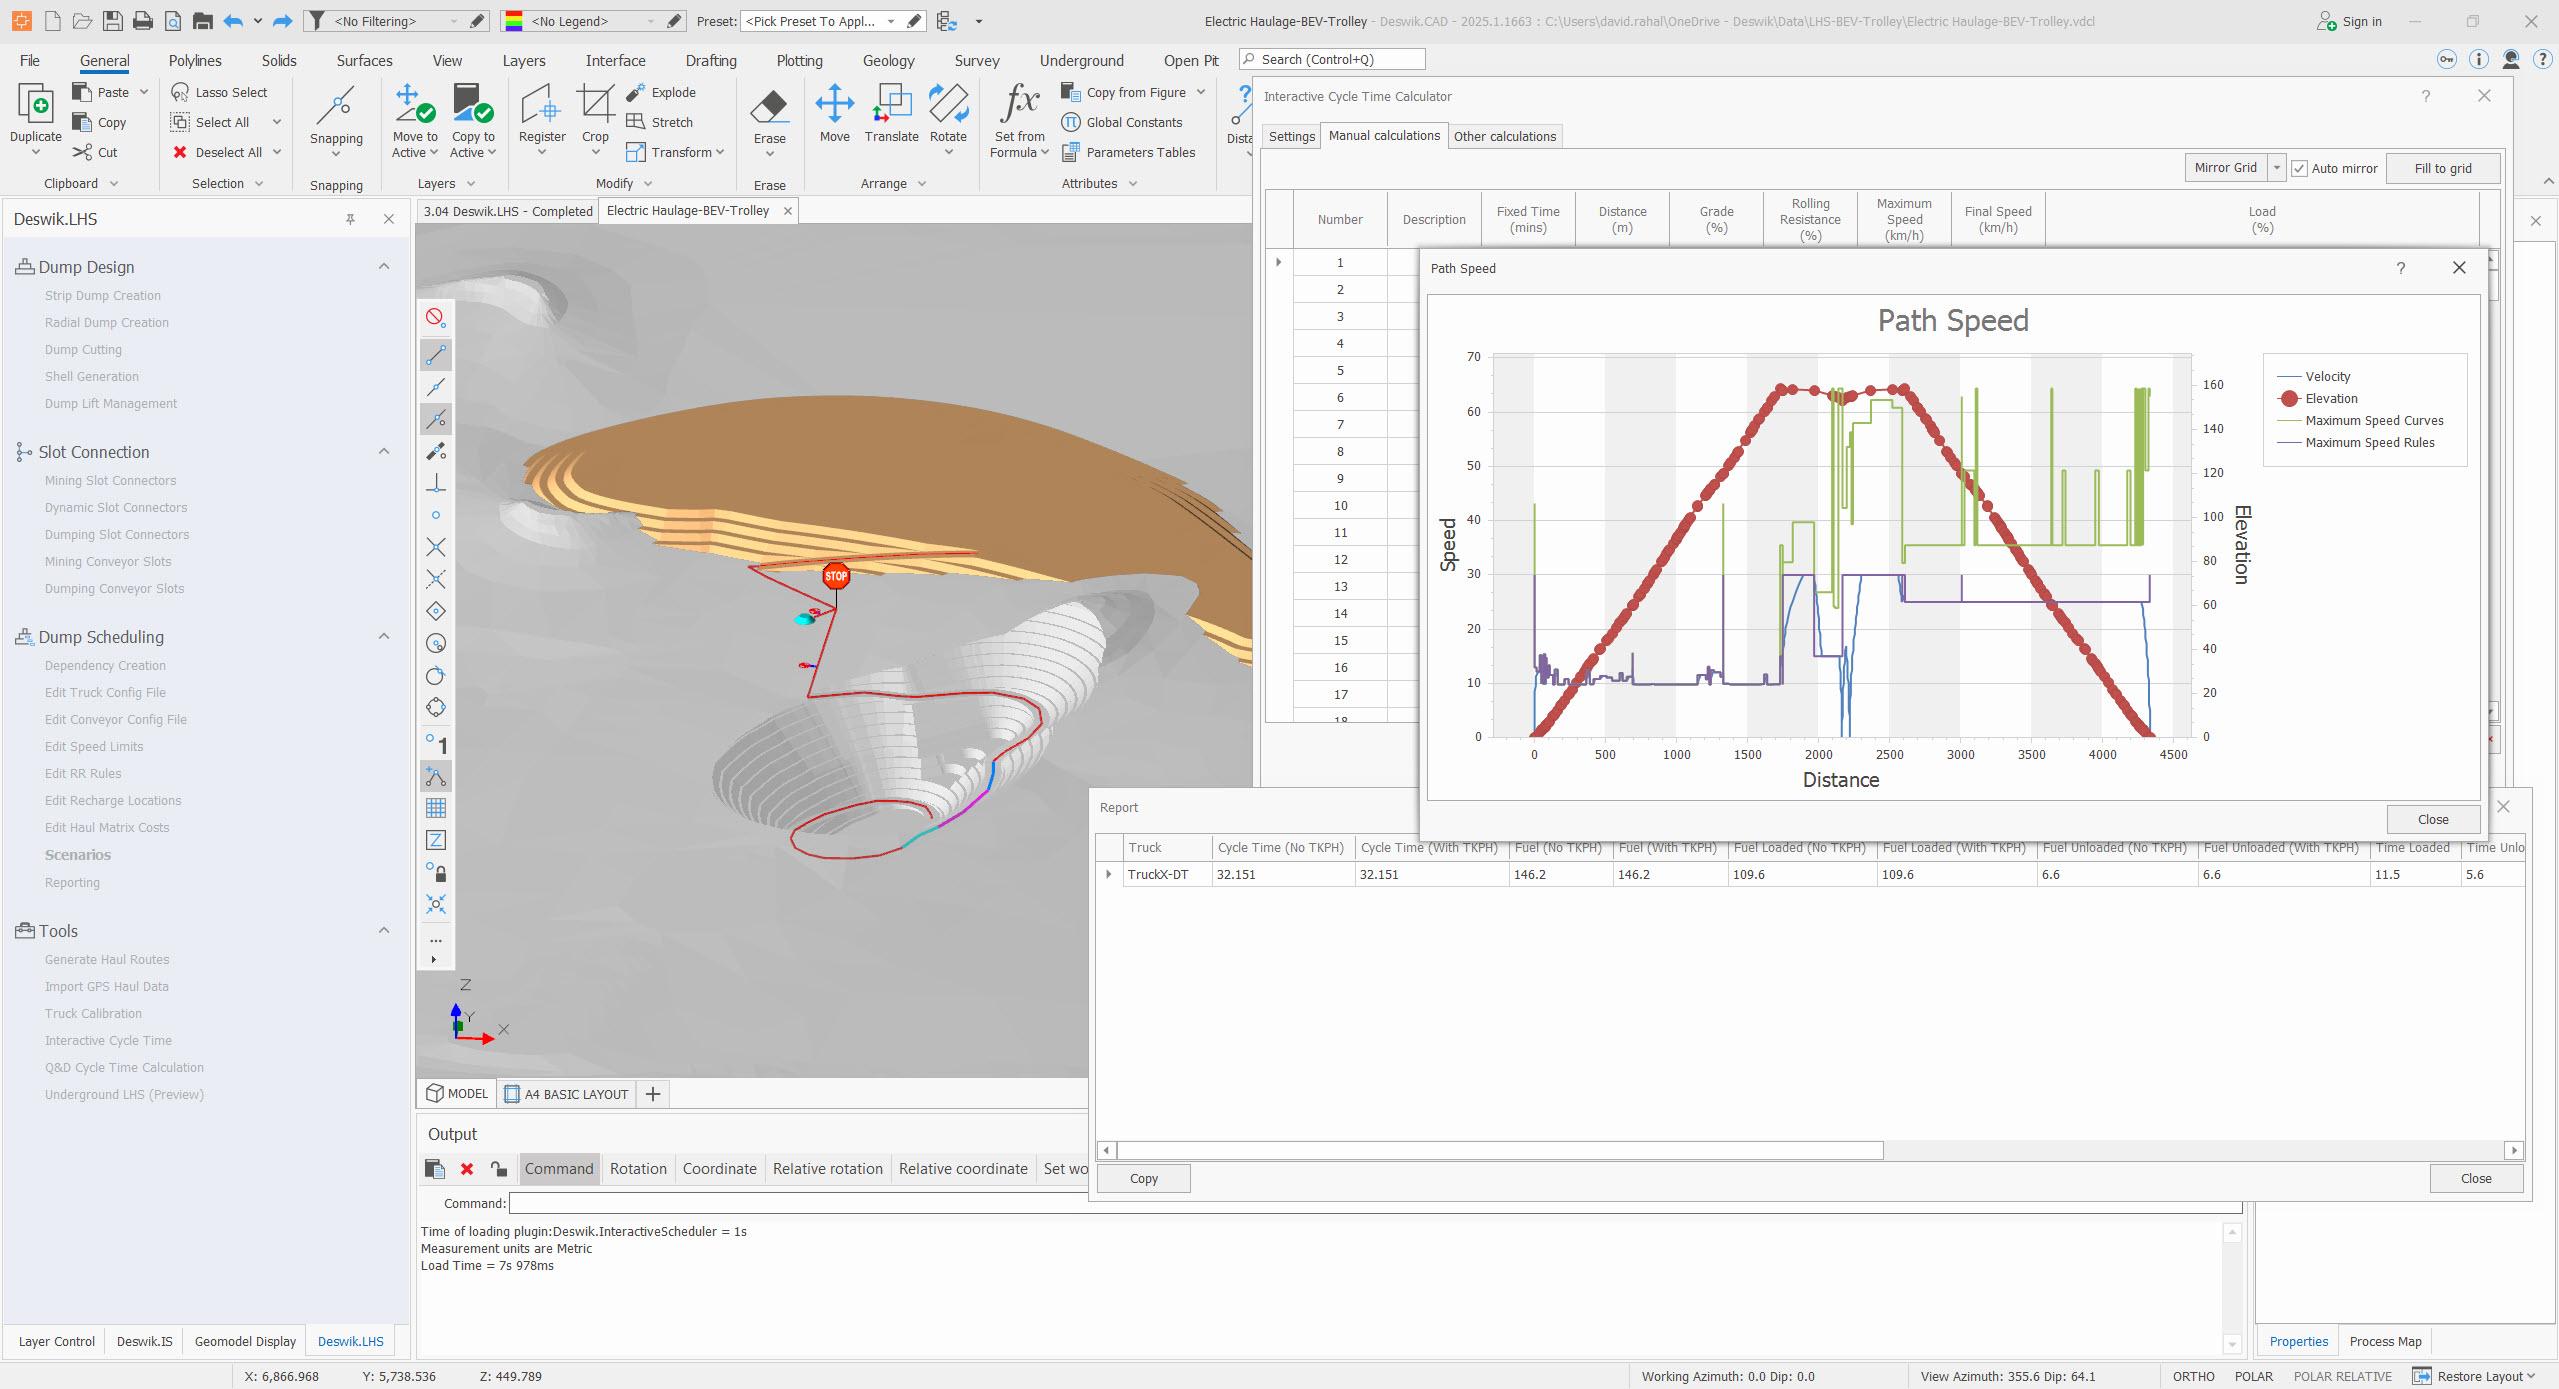Image resolution: width=2559 pixels, height=1389 pixels.
Task: Click the Stretch tool
Action: pyautogui.click(x=660, y=122)
